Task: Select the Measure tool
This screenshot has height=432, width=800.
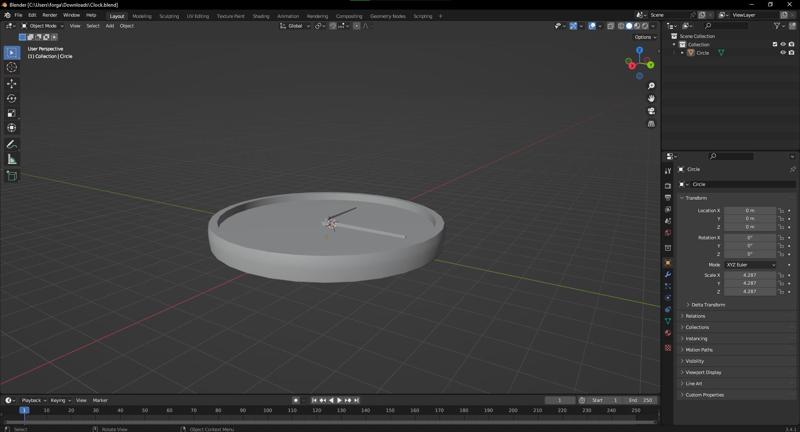Action: tap(12, 160)
